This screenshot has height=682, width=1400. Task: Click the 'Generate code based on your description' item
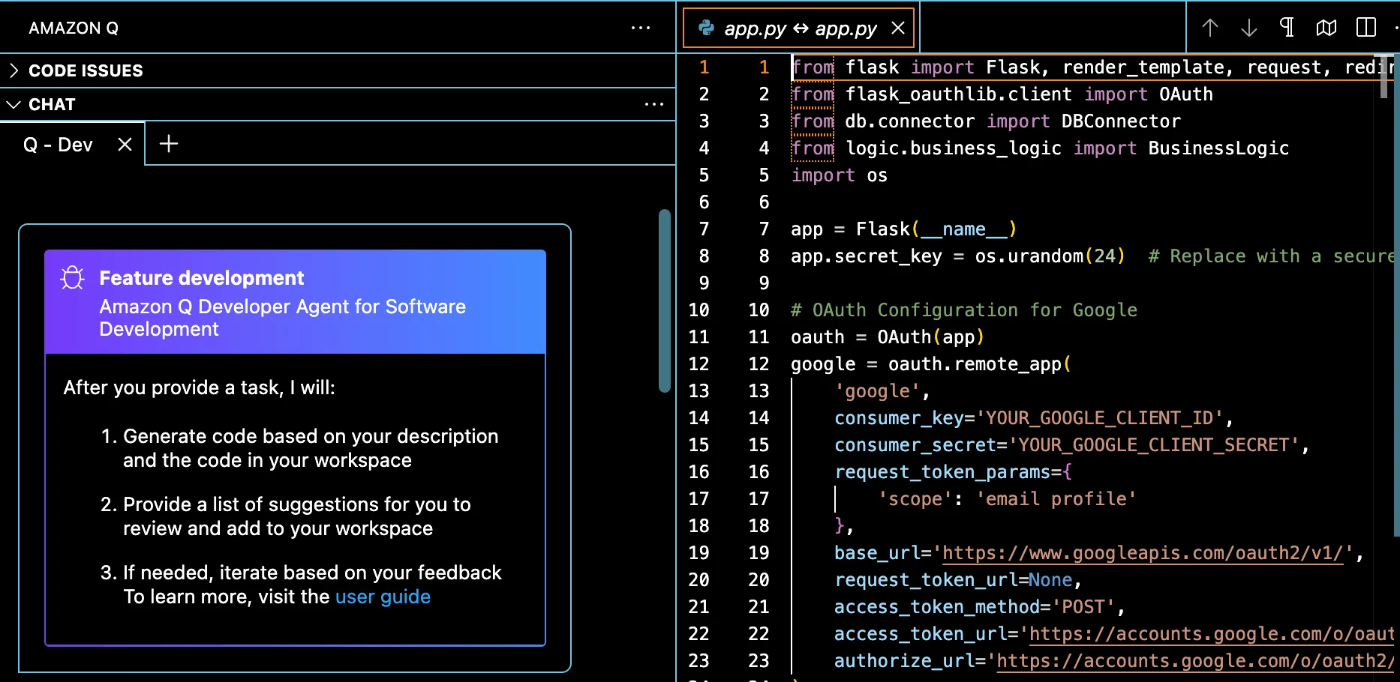[x=311, y=448]
